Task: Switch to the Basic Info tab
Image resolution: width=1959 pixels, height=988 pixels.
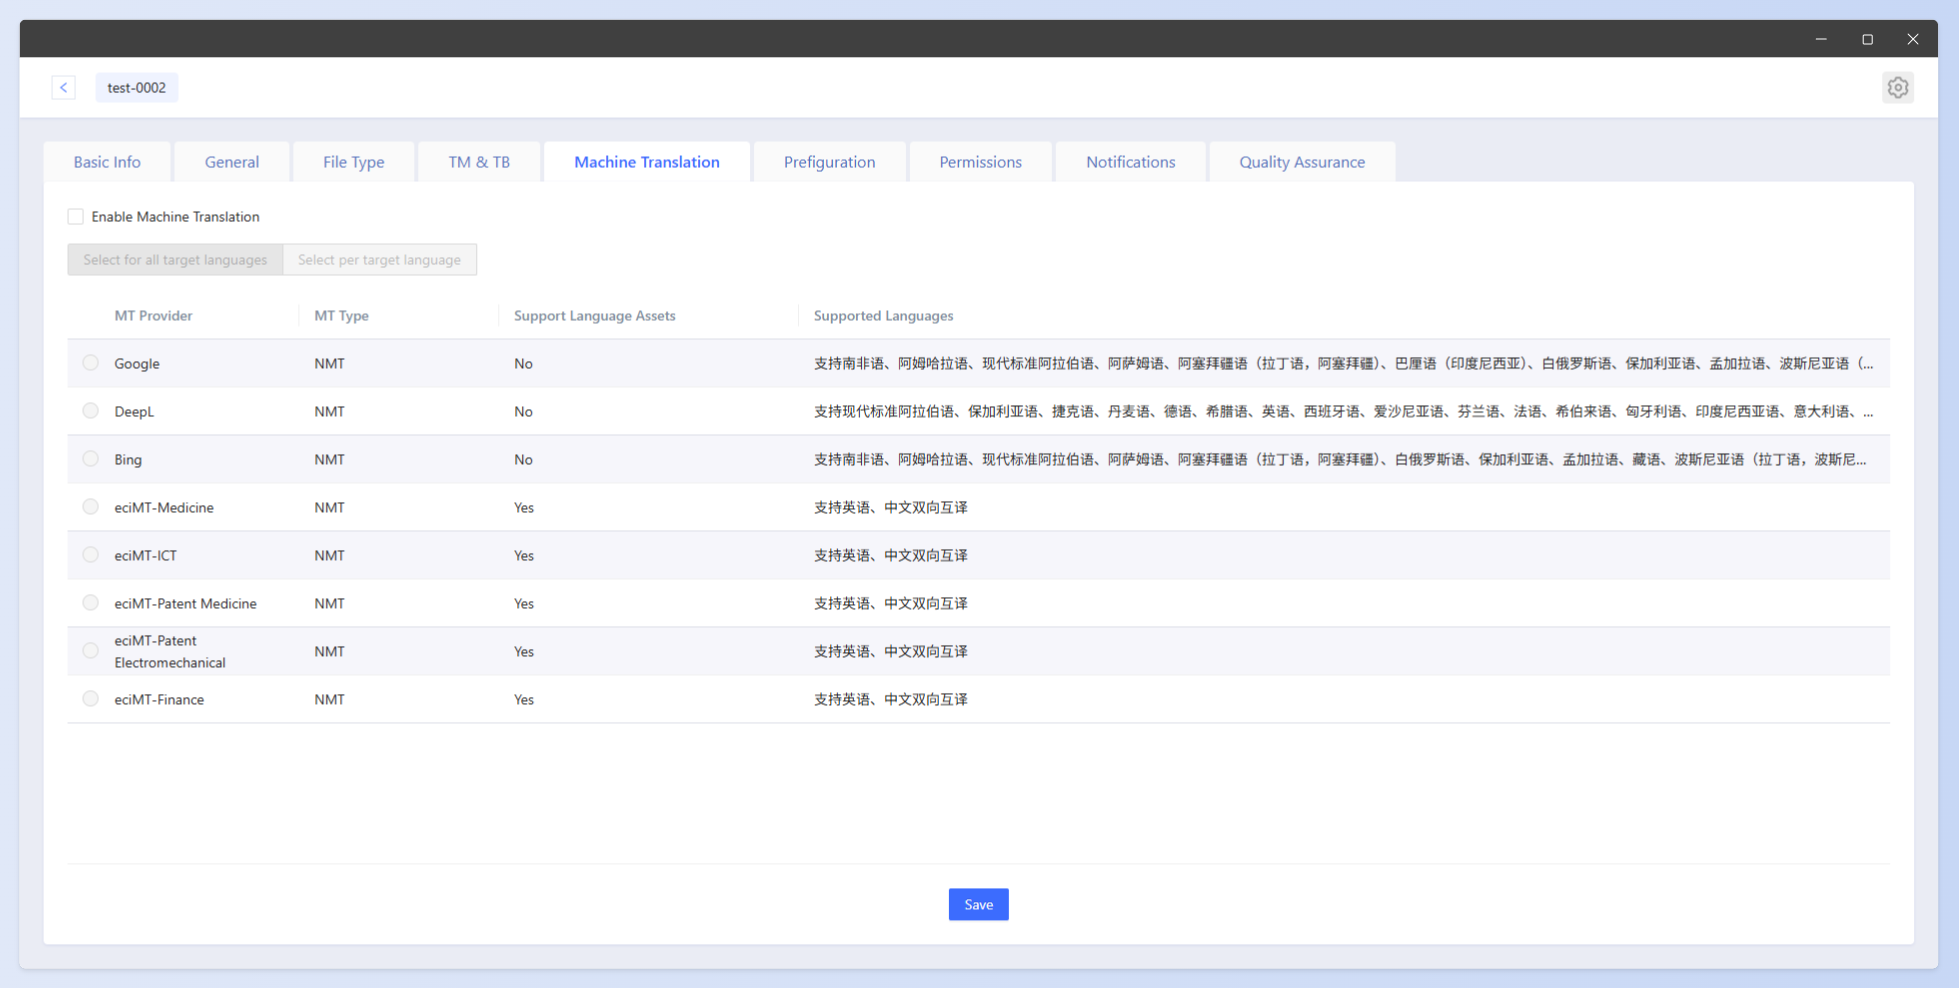Action: (107, 162)
